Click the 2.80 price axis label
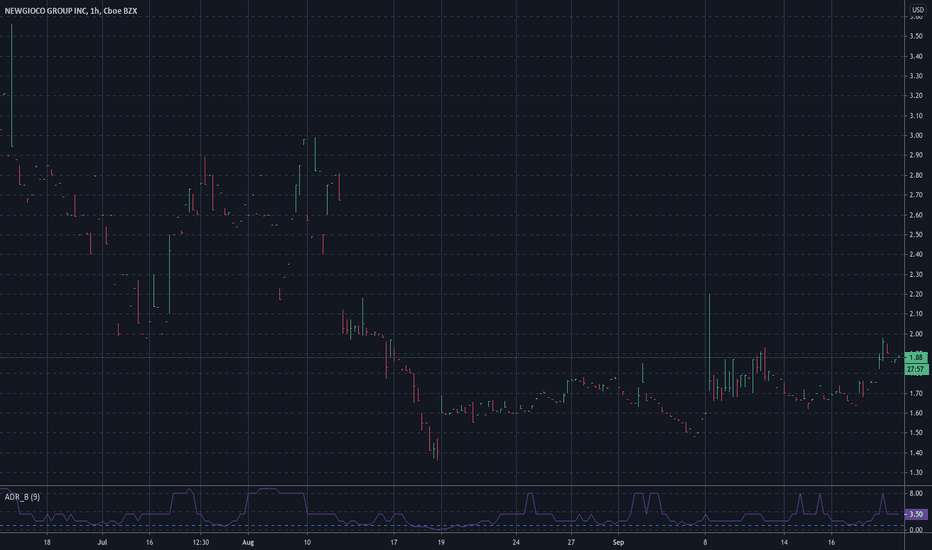932x550 pixels. click(916, 175)
